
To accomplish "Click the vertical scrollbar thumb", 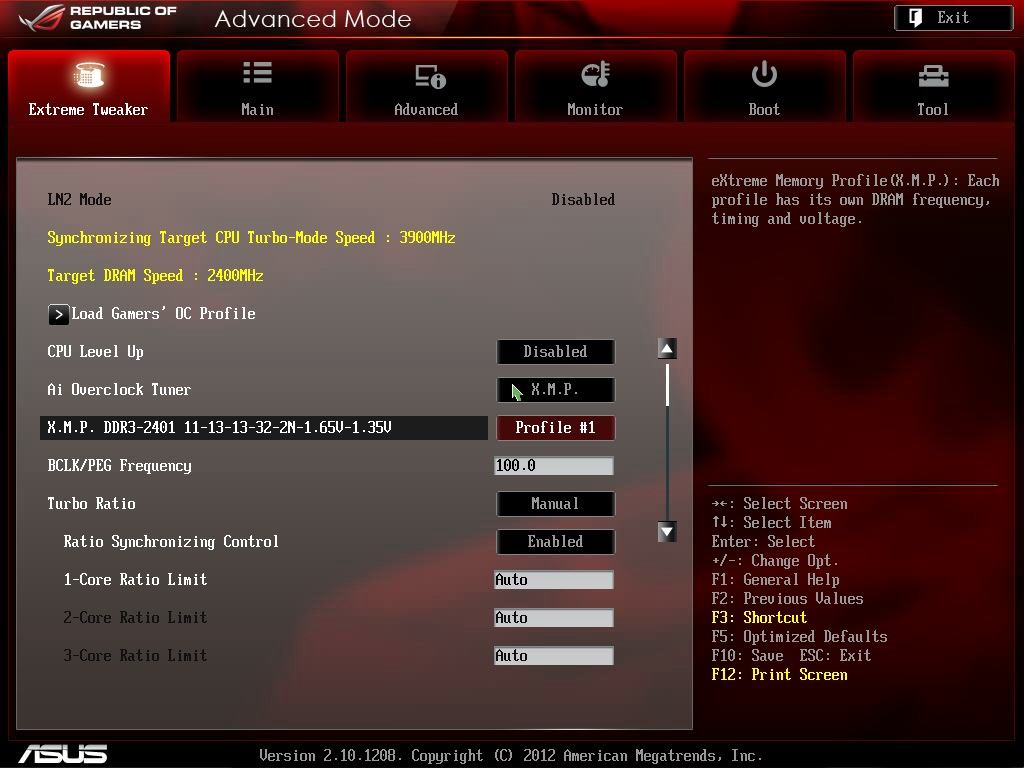I will pyautogui.click(x=667, y=385).
